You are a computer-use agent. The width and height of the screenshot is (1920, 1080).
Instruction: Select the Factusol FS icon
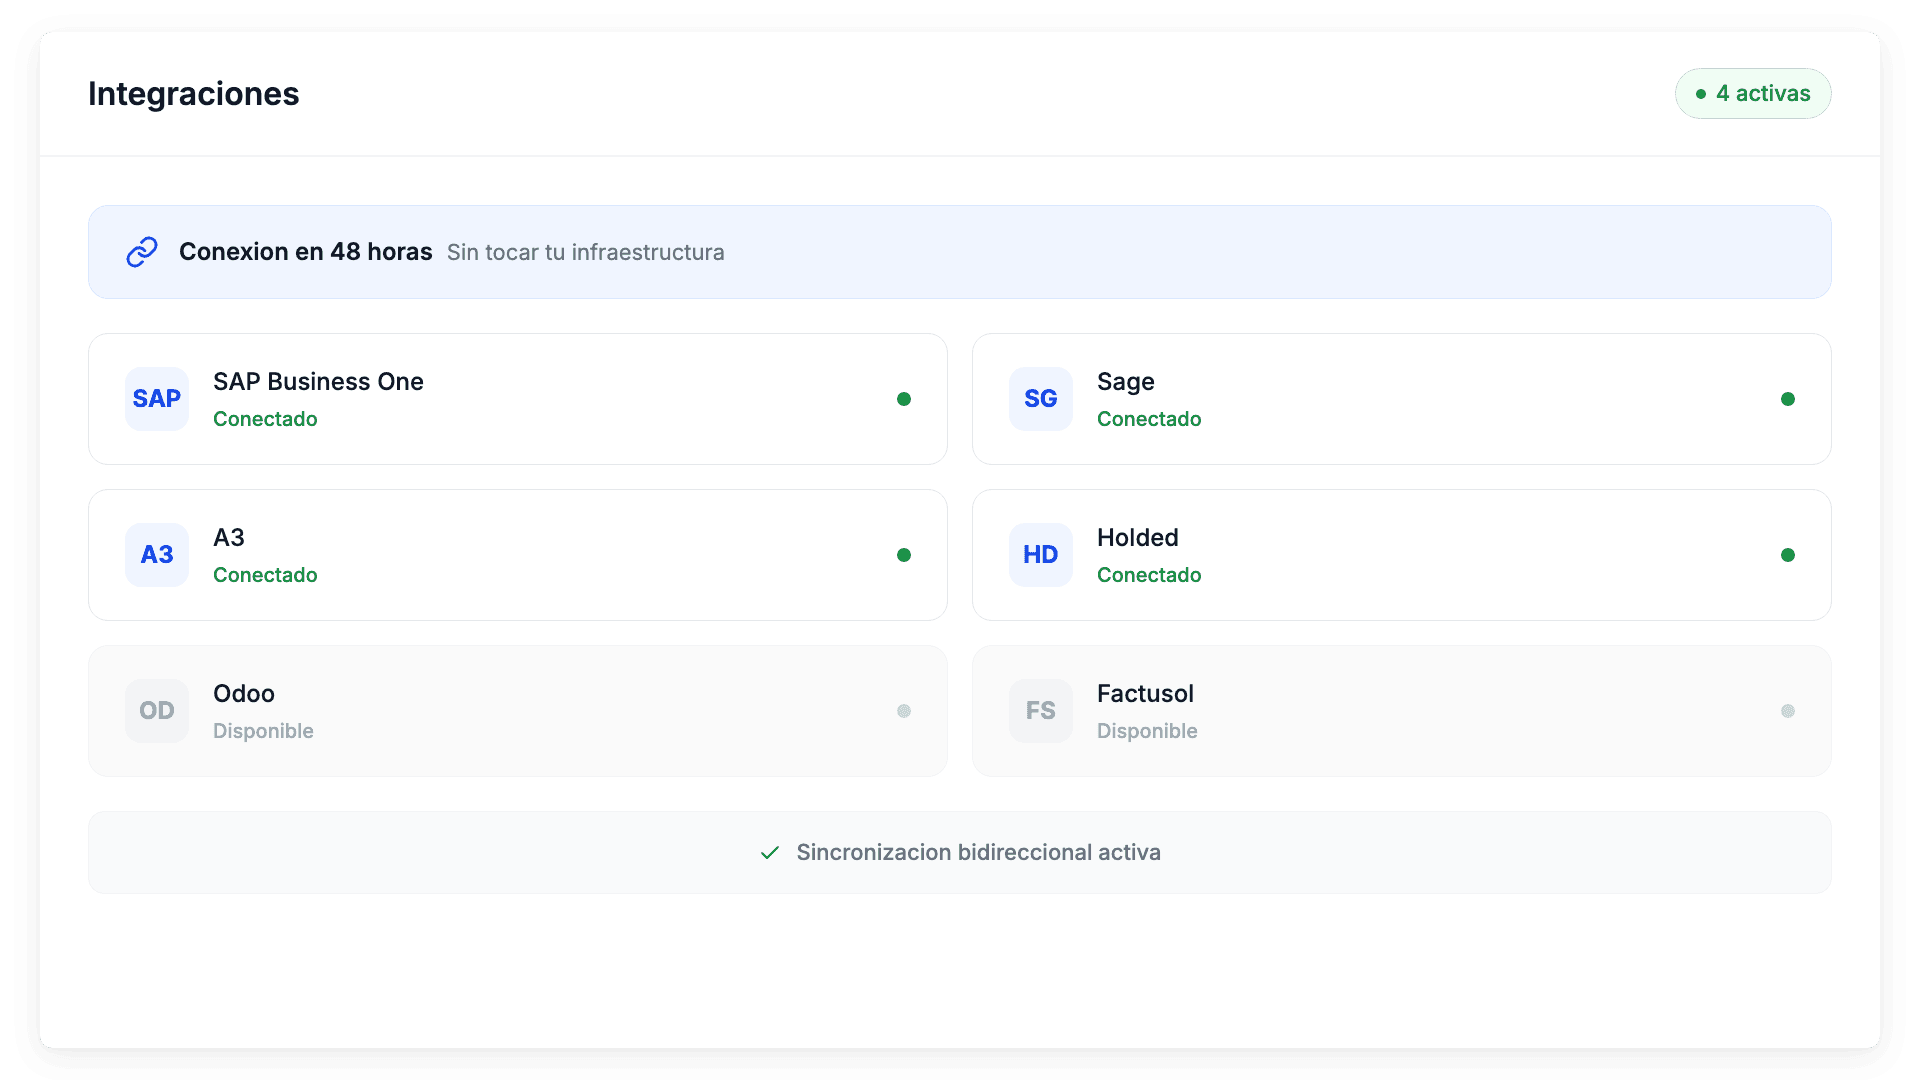[x=1040, y=710]
